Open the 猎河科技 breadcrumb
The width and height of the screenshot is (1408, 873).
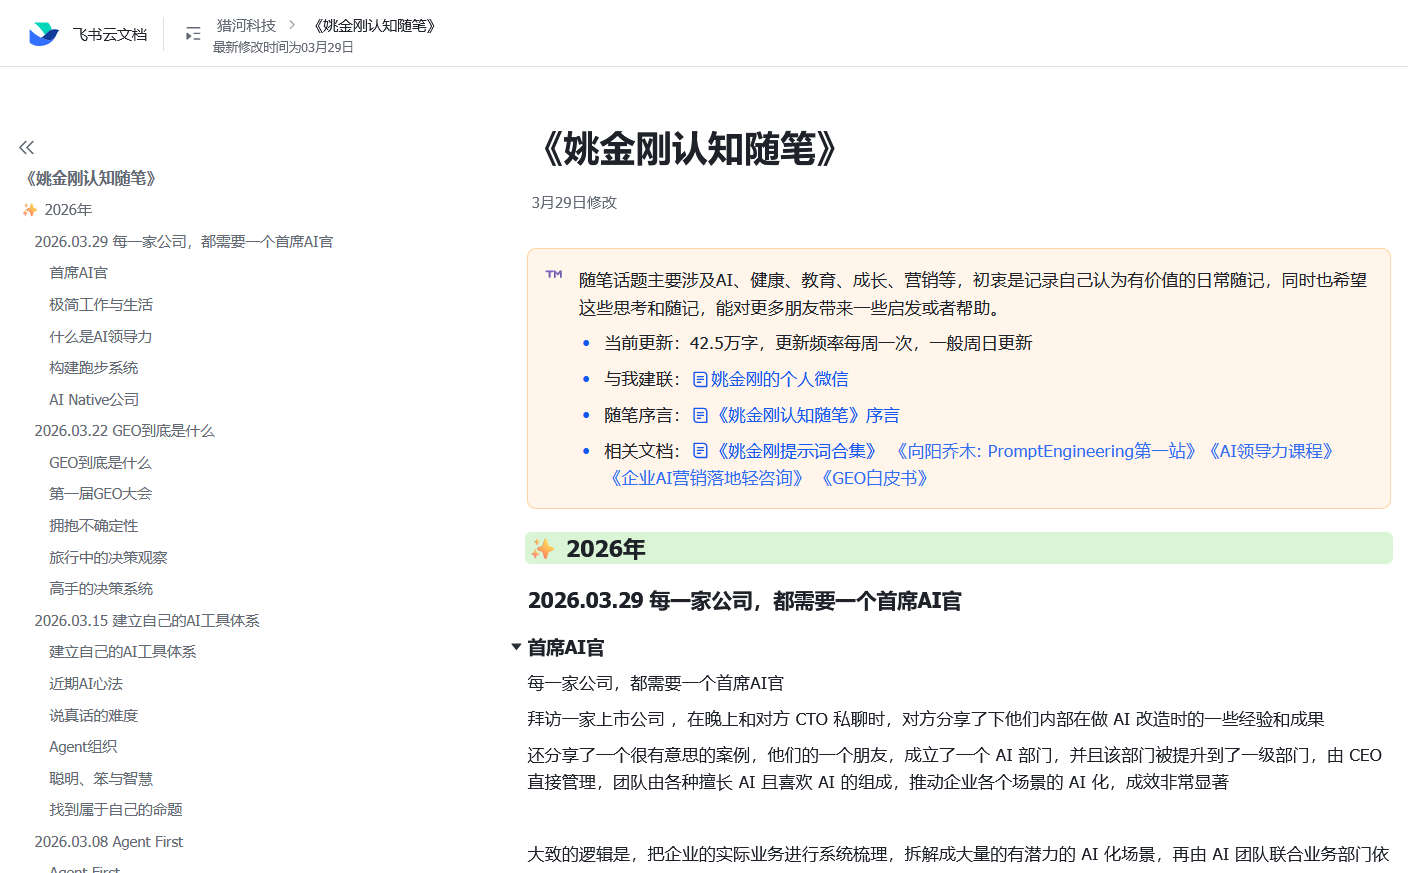pyautogui.click(x=246, y=25)
